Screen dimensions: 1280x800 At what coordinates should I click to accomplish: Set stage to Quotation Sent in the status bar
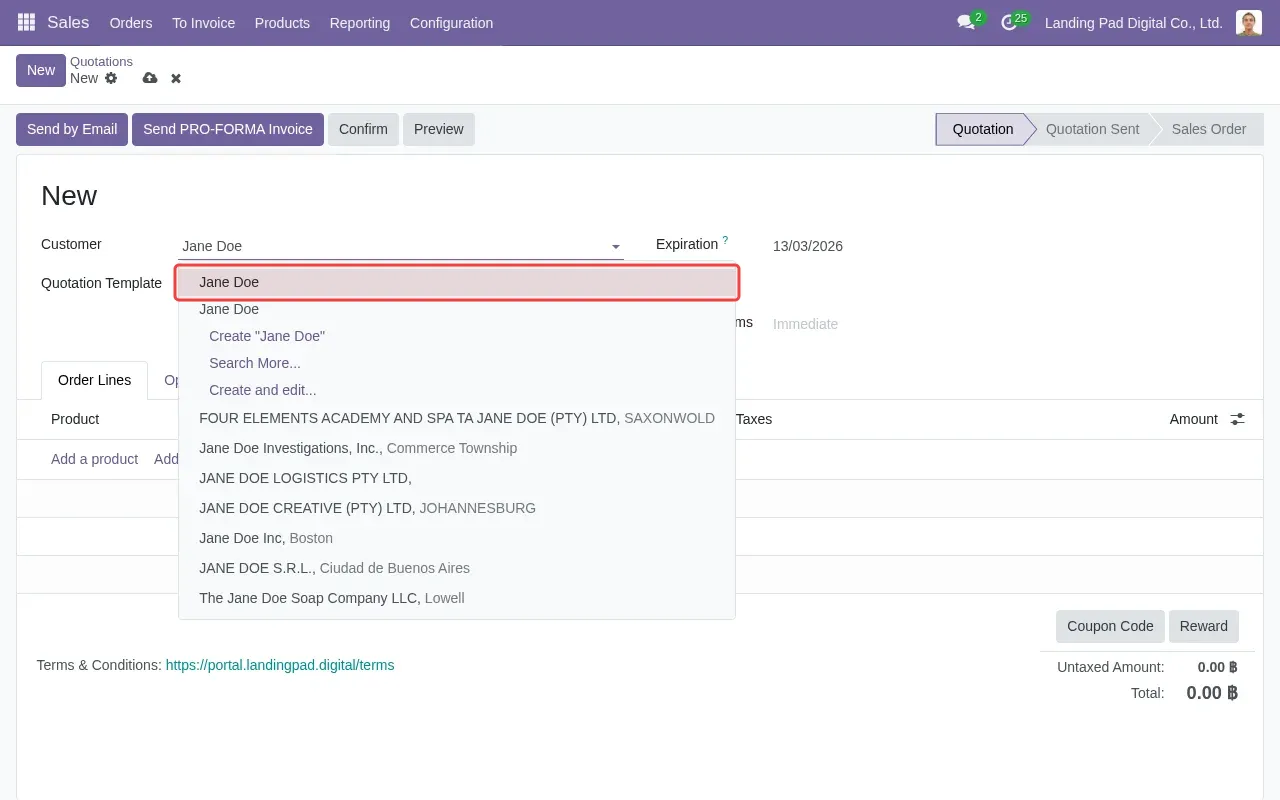tap(1092, 129)
